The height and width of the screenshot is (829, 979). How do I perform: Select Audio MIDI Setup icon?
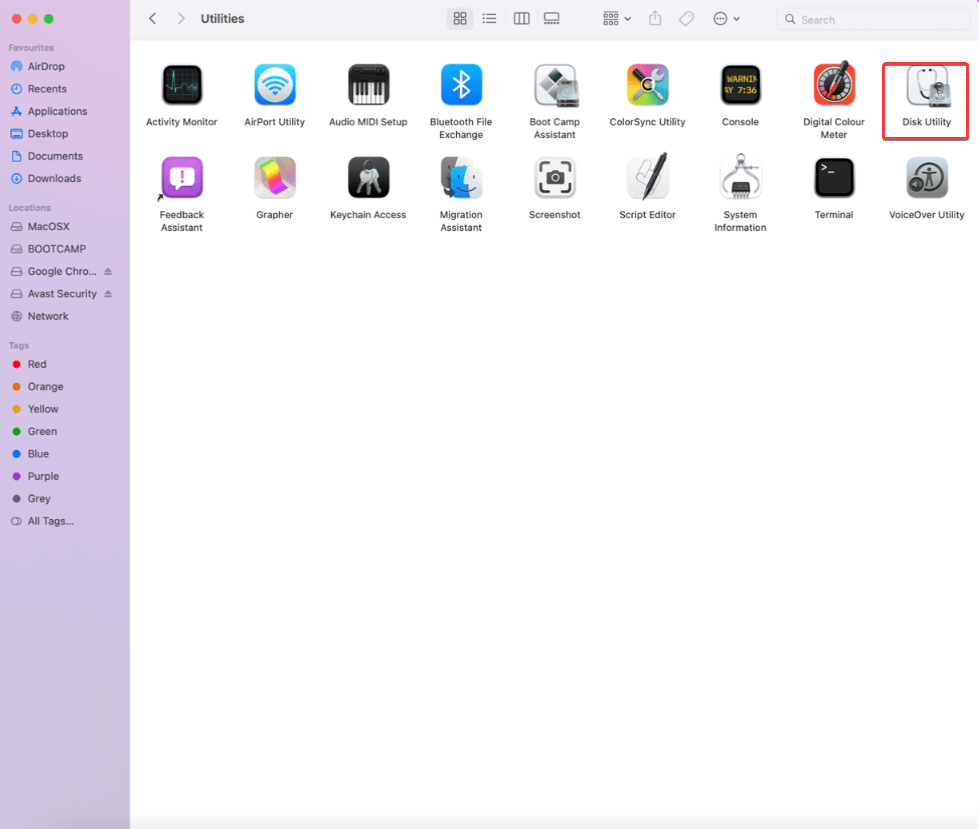368,85
